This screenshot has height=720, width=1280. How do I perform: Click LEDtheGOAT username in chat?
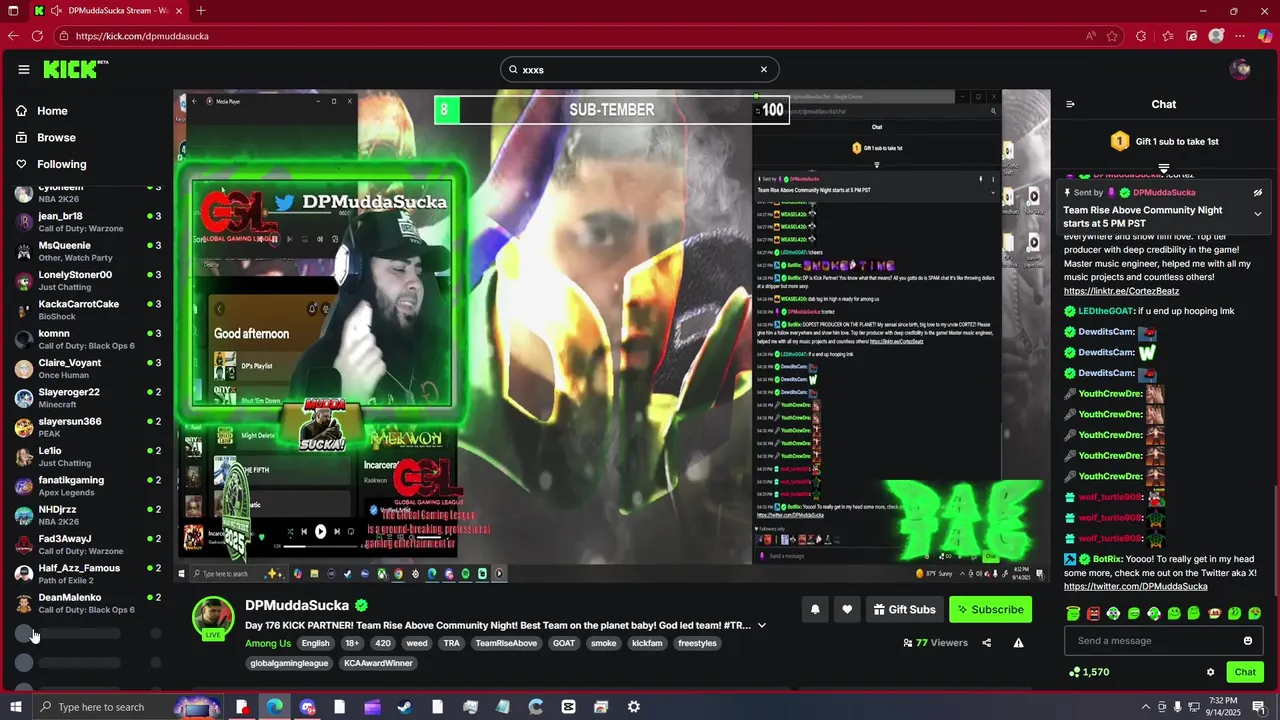click(x=1105, y=311)
